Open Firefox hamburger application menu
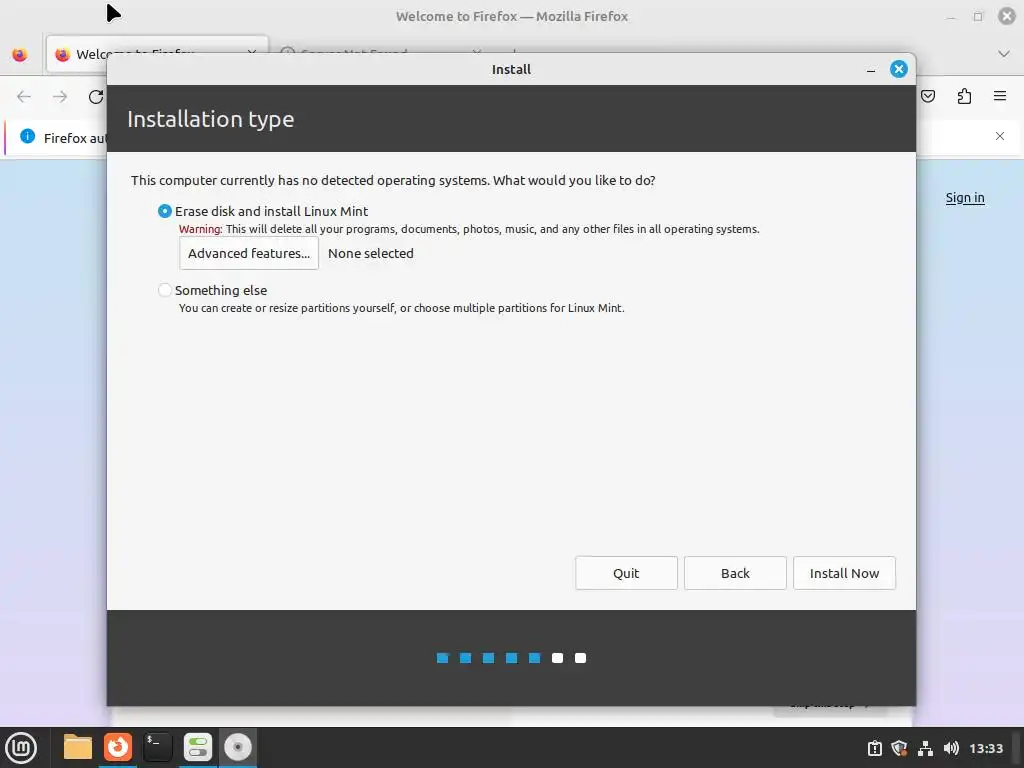The height and width of the screenshot is (768, 1024). coord(1000,97)
